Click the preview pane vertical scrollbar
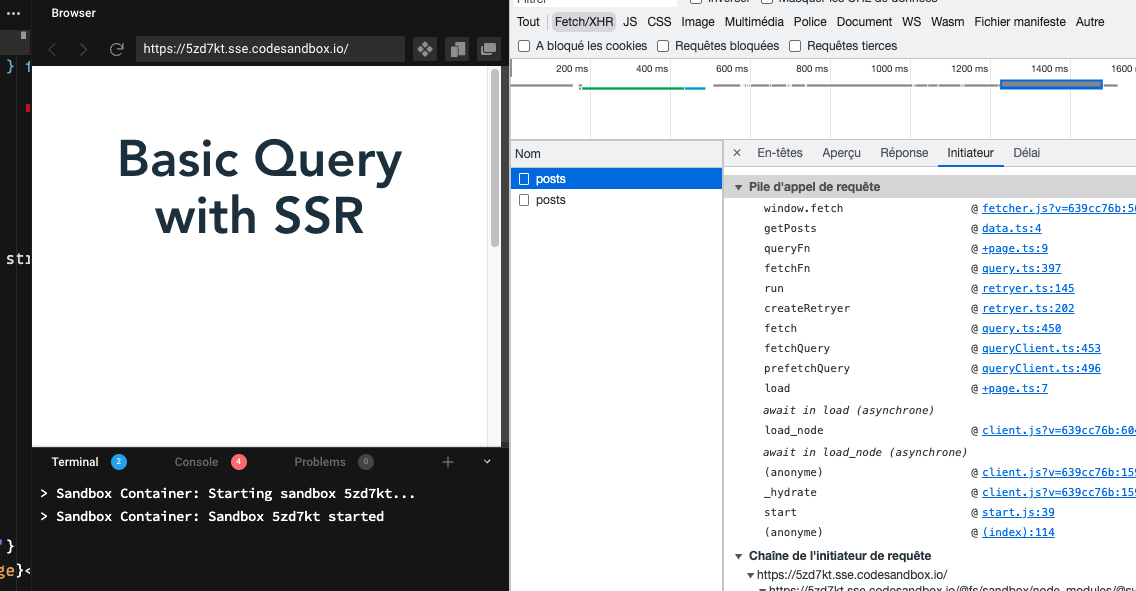Screen dimensions: 1136x591 click(x=495, y=158)
